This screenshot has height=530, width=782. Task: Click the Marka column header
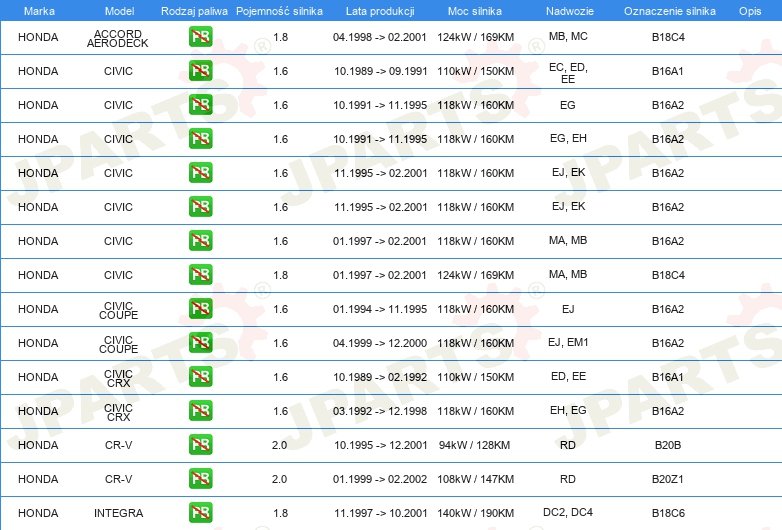click(39, 11)
